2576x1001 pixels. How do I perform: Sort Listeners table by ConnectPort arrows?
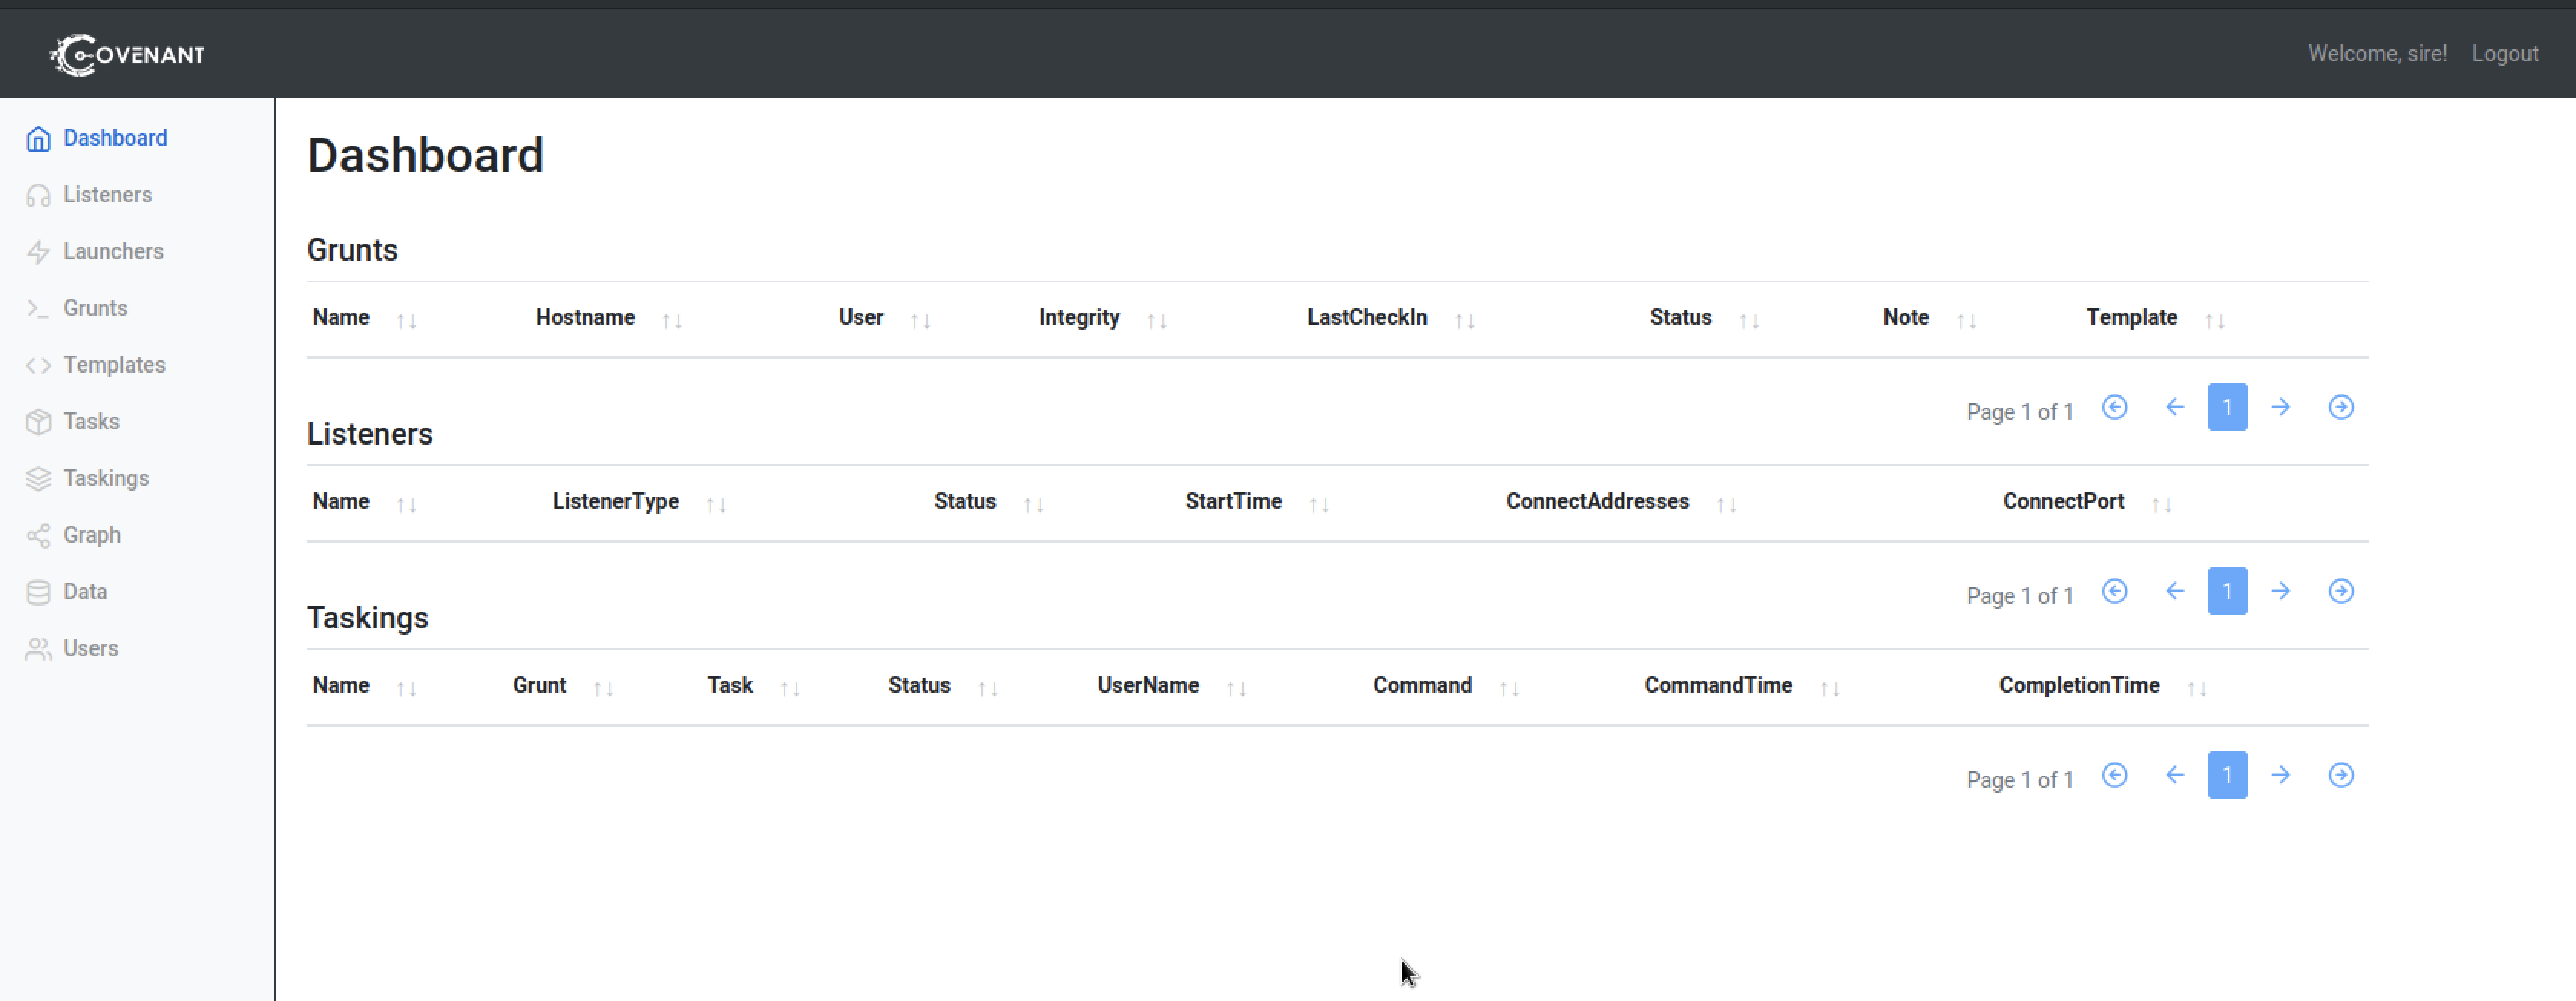coord(2161,505)
